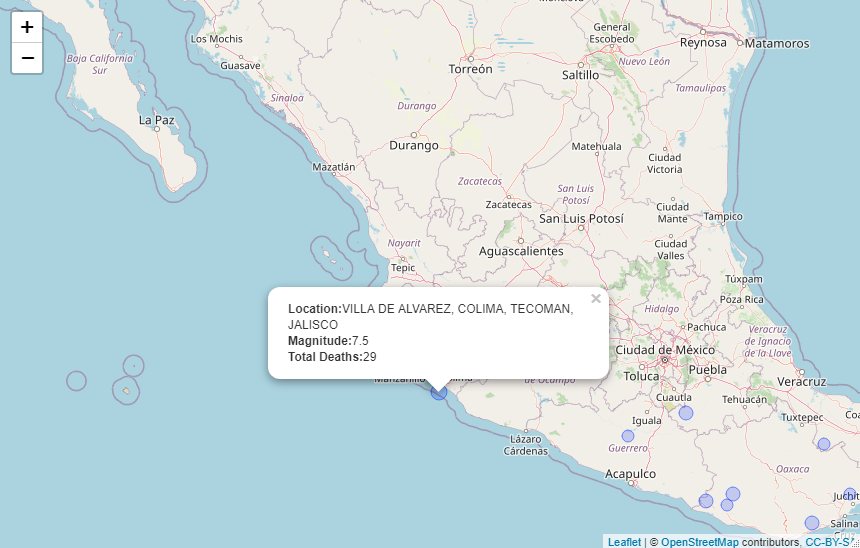Click the Durango city label
Image resolution: width=860 pixels, height=548 pixels.
click(414, 145)
